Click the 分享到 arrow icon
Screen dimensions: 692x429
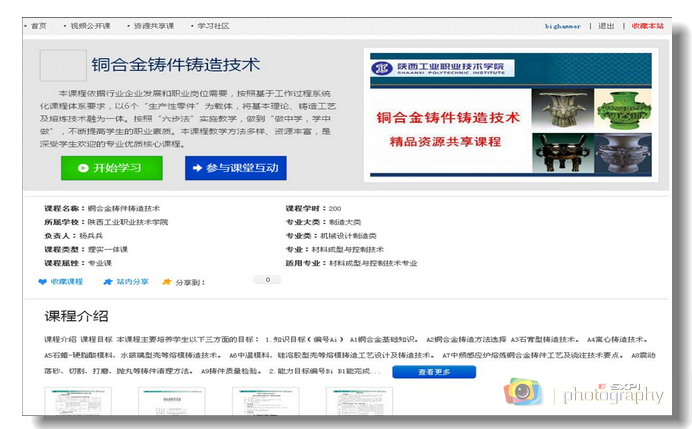167,282
